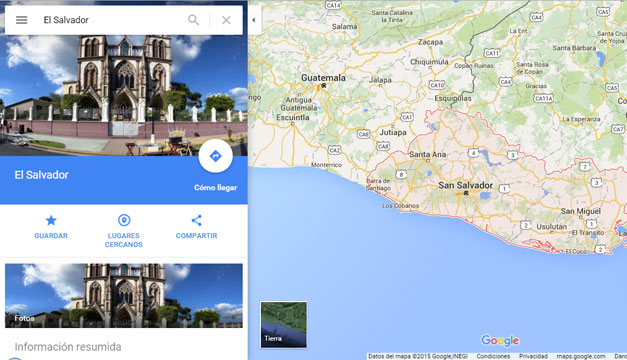
Task: Click La Esperanza label on map
Action: point(581,119)
